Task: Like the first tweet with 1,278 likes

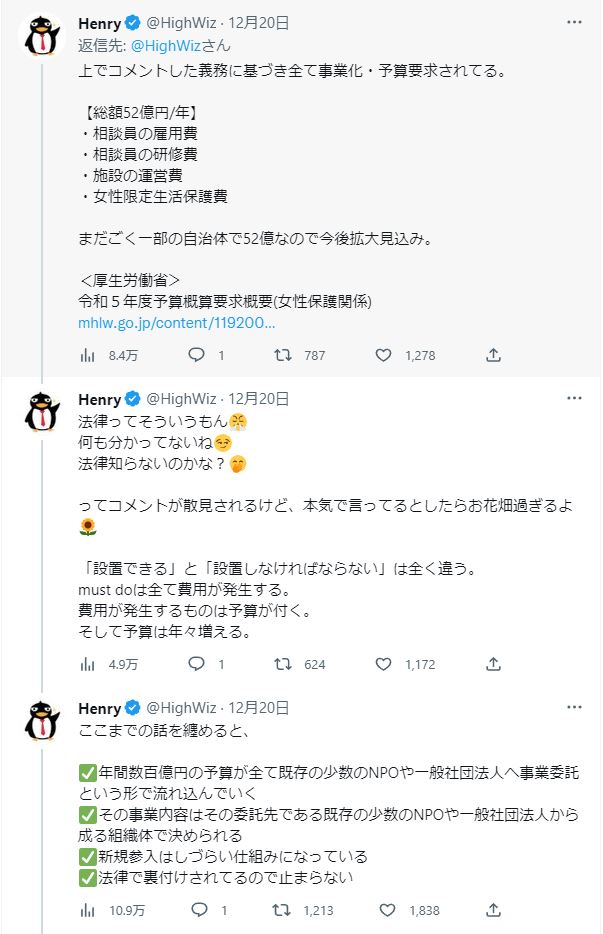Action: pyautogui.click(x=386, y=354)
